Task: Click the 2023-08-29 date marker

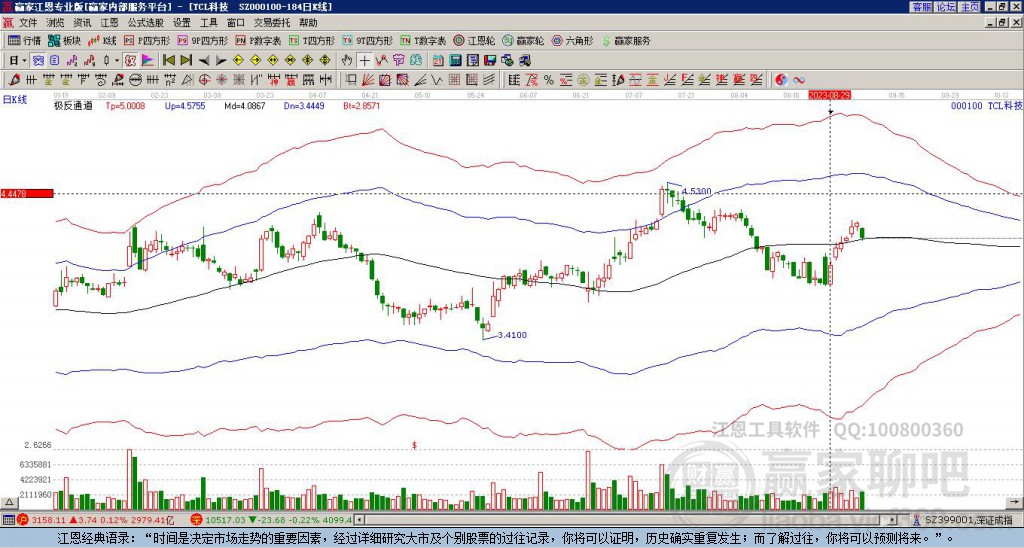Action: point(829,95)
